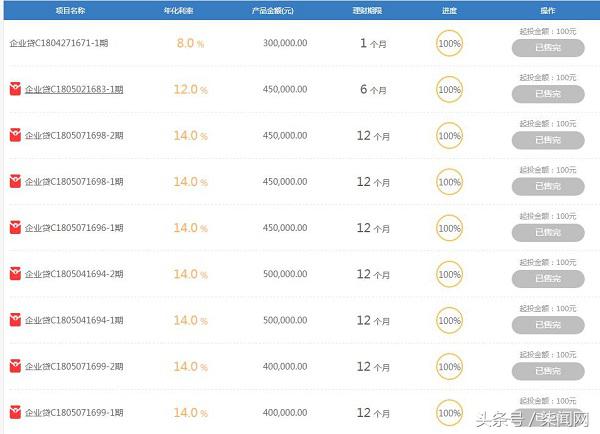This screenshot has width=600, height=434.
Task: Open project 企业贷C1805041694-2期
Action: pos(74,274)
